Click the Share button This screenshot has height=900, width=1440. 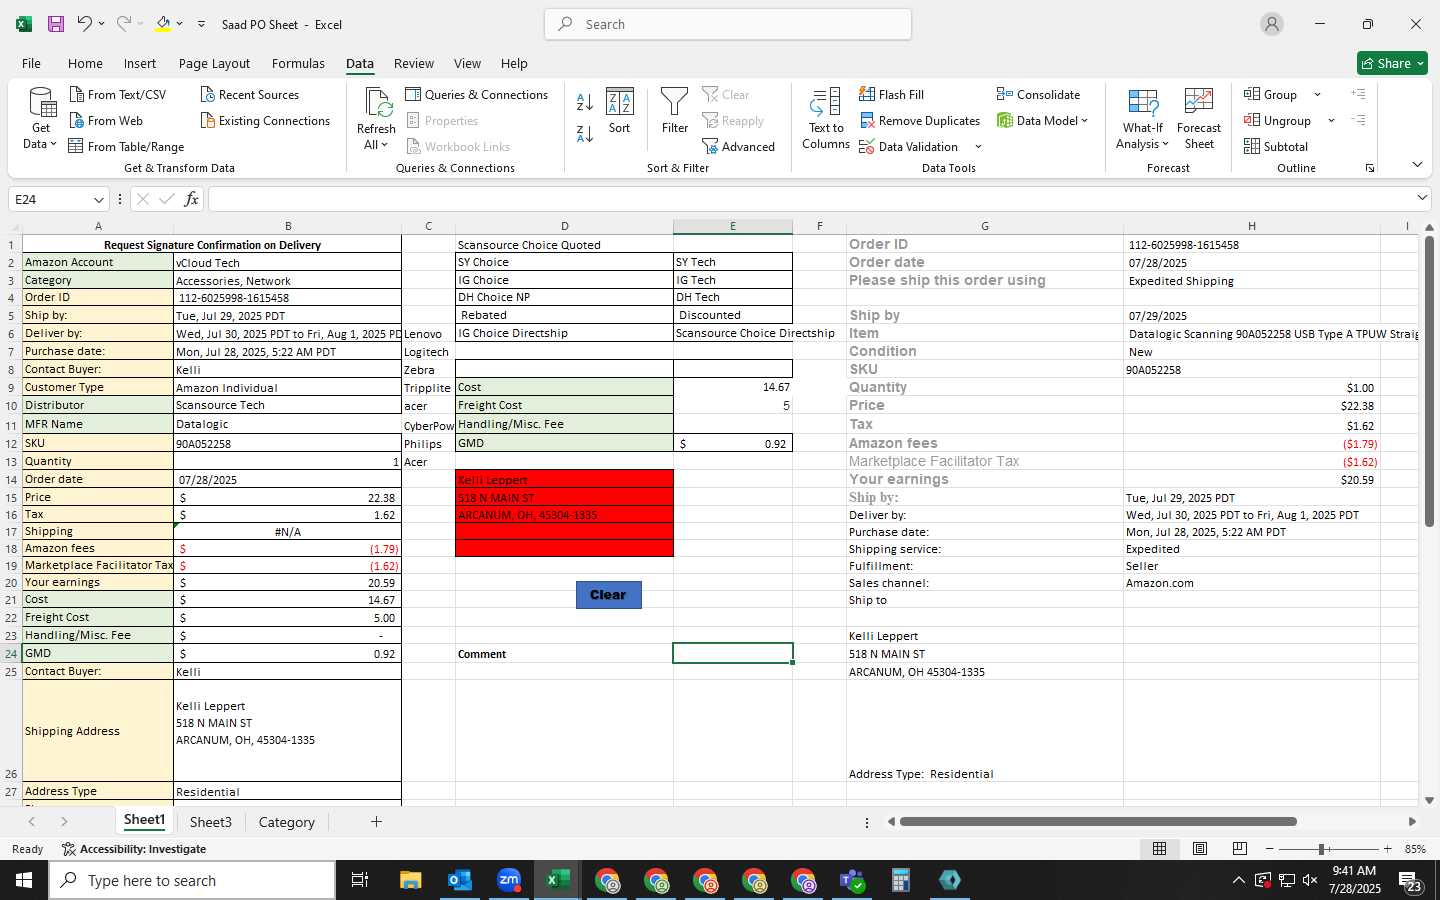tap(1392, 63)
